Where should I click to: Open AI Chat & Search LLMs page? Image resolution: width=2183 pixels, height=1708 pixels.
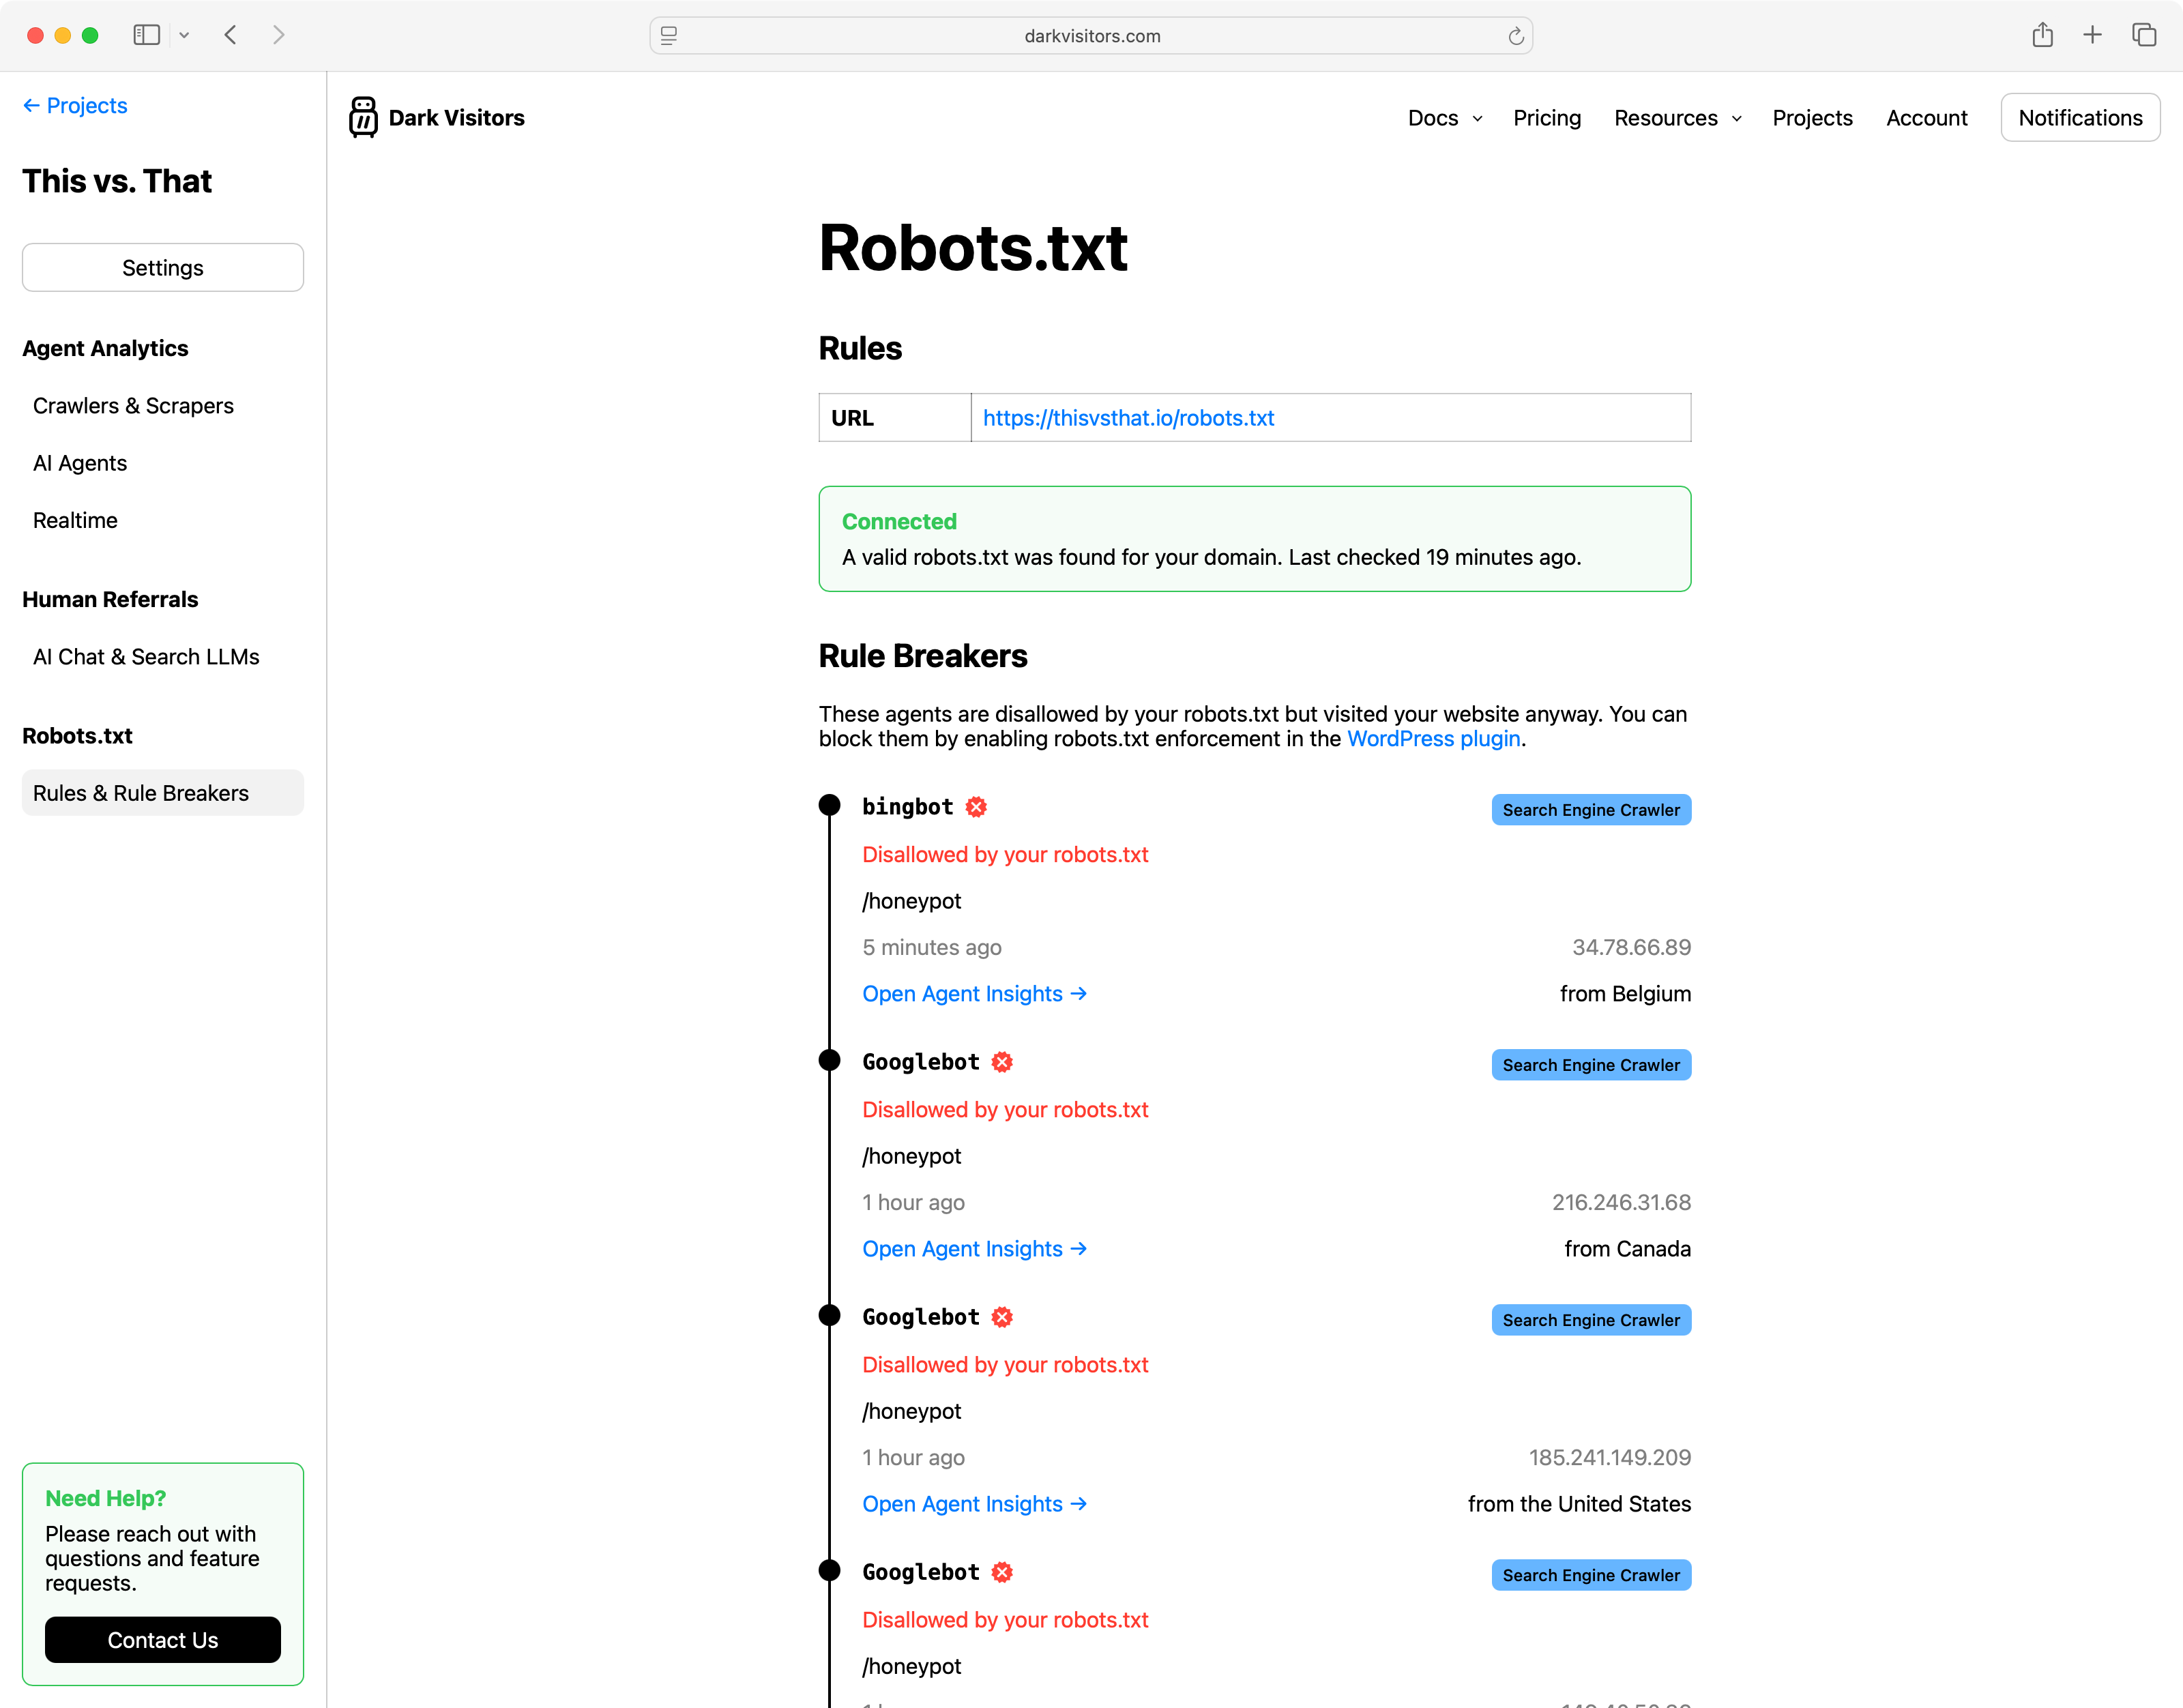(x=146, y=657)
